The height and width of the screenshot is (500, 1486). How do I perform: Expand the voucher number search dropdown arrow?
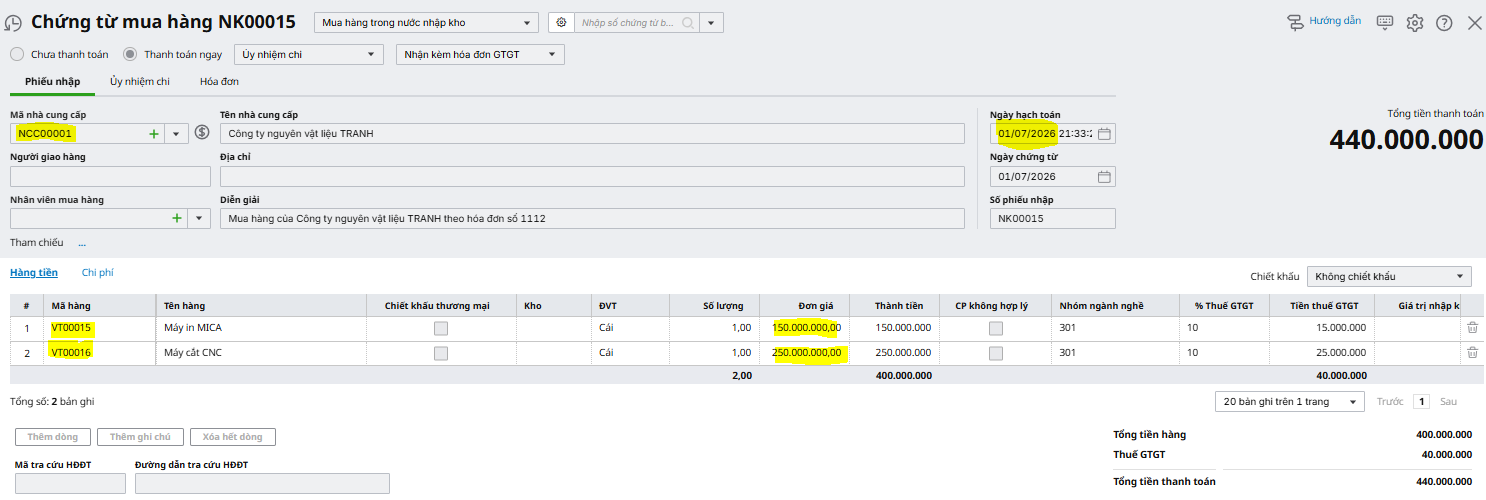711,22
